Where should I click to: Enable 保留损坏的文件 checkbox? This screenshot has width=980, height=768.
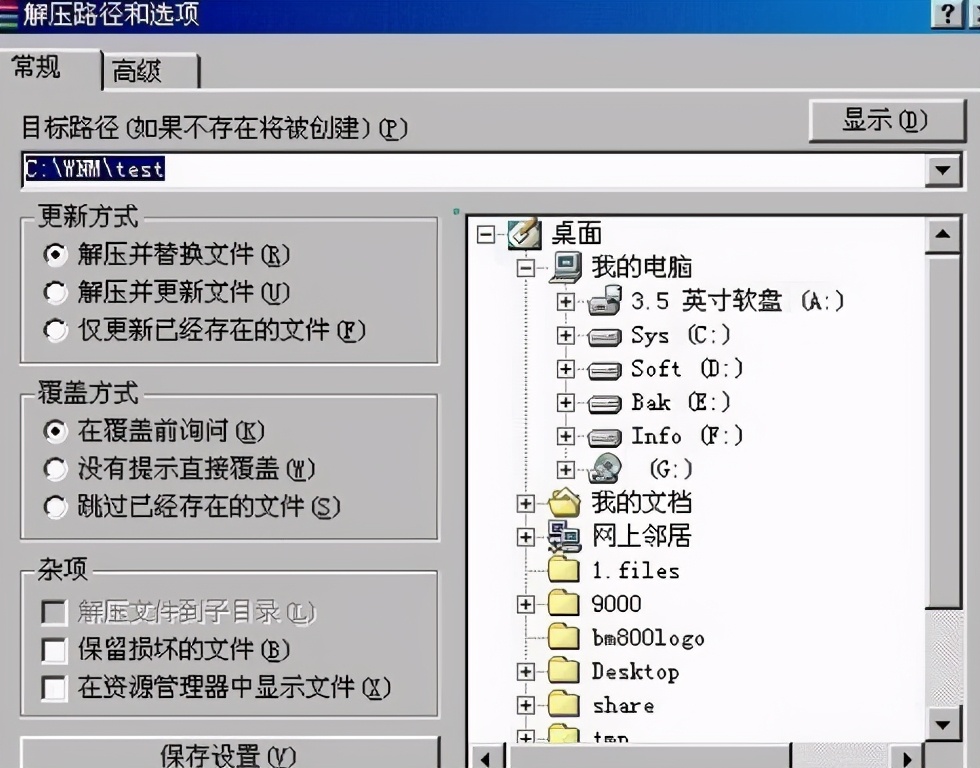coord(54,651)
